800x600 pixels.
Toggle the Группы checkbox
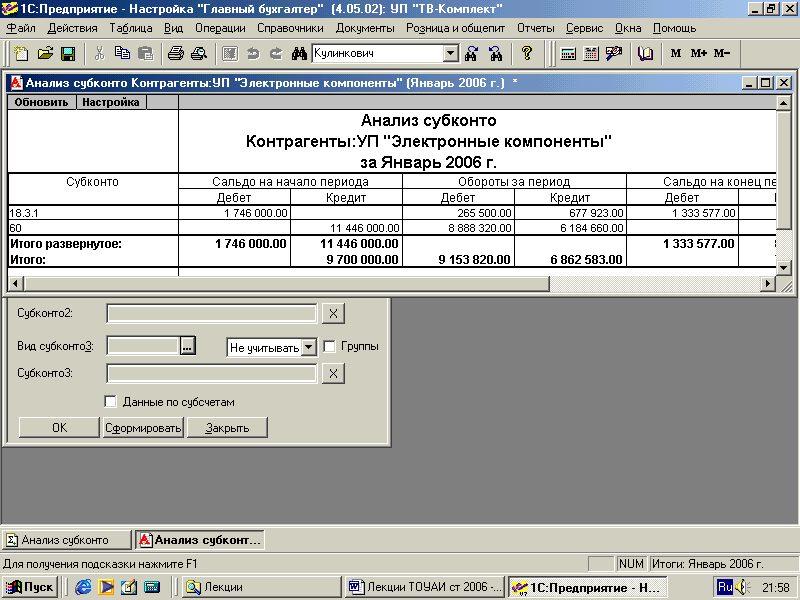tap(330, 346)
